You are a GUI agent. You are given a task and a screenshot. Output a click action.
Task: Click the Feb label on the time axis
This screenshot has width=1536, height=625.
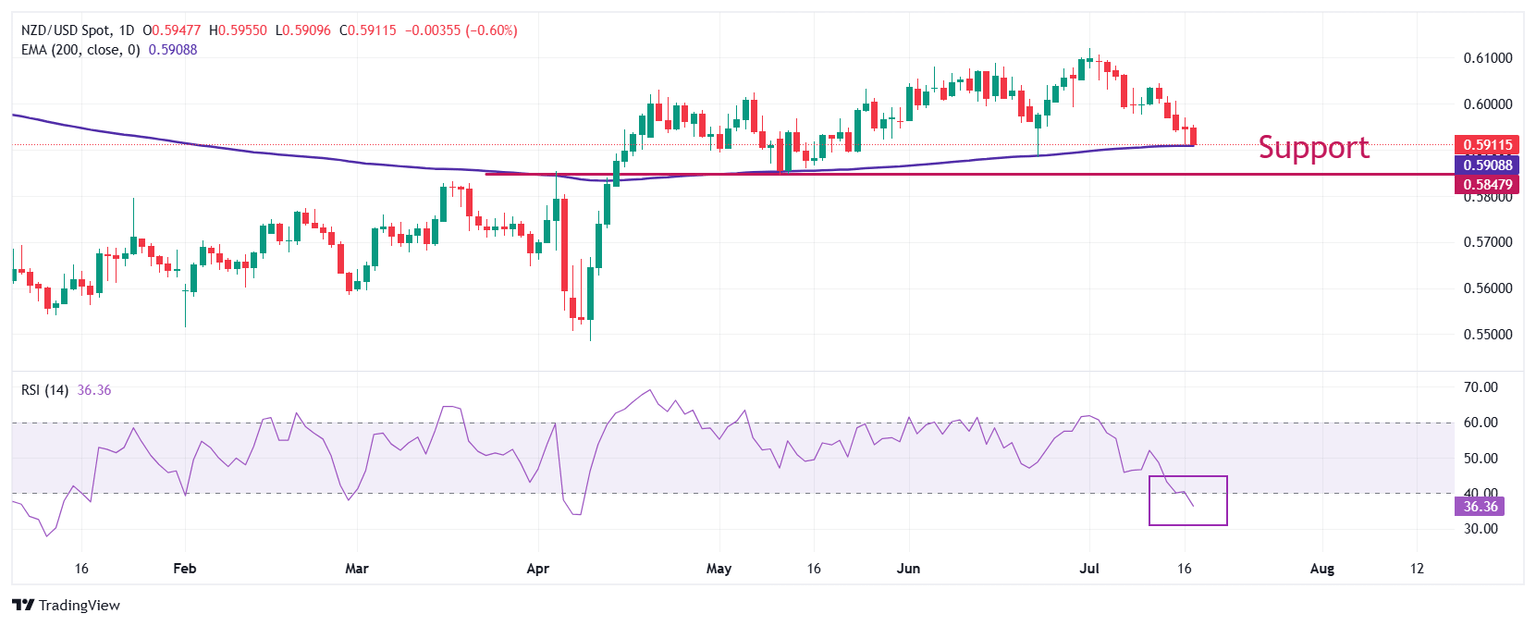click(185, 569)
